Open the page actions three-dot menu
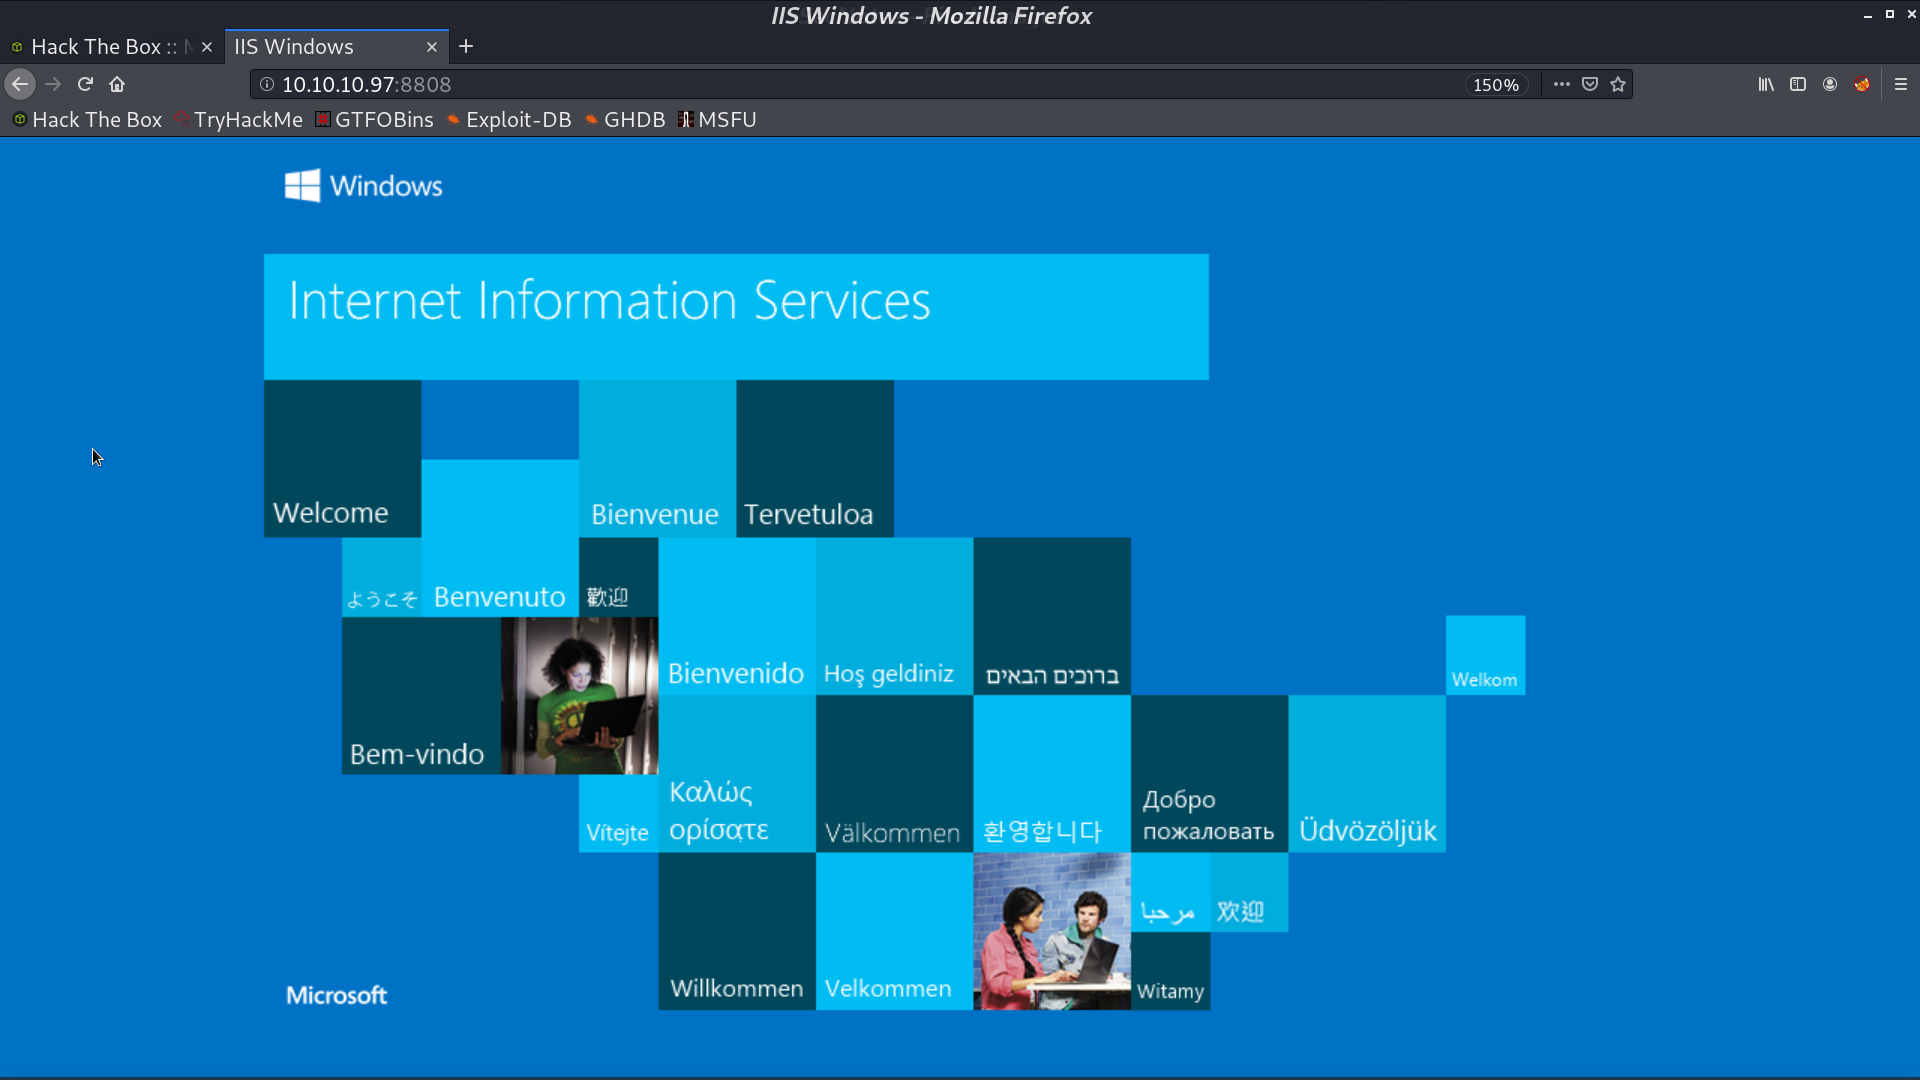The width and height of the screenshot is (1920, 1080). point(1561,84)
